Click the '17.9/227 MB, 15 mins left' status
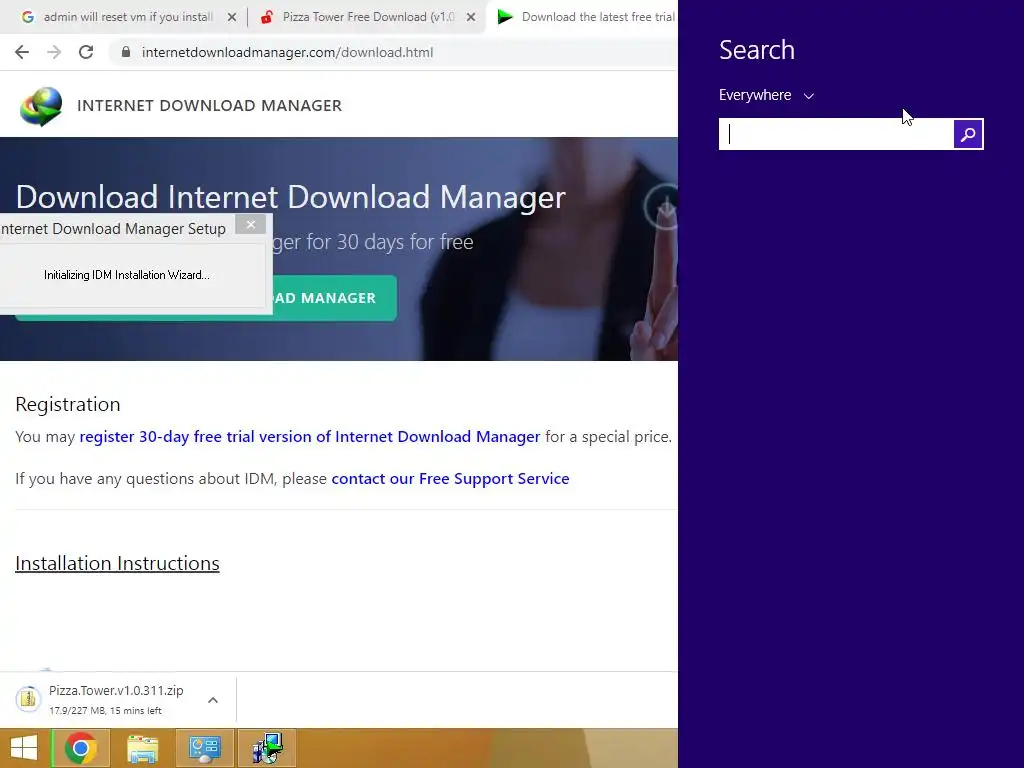The height and width of the screenshot is (768, 1024). coord(105,711)
